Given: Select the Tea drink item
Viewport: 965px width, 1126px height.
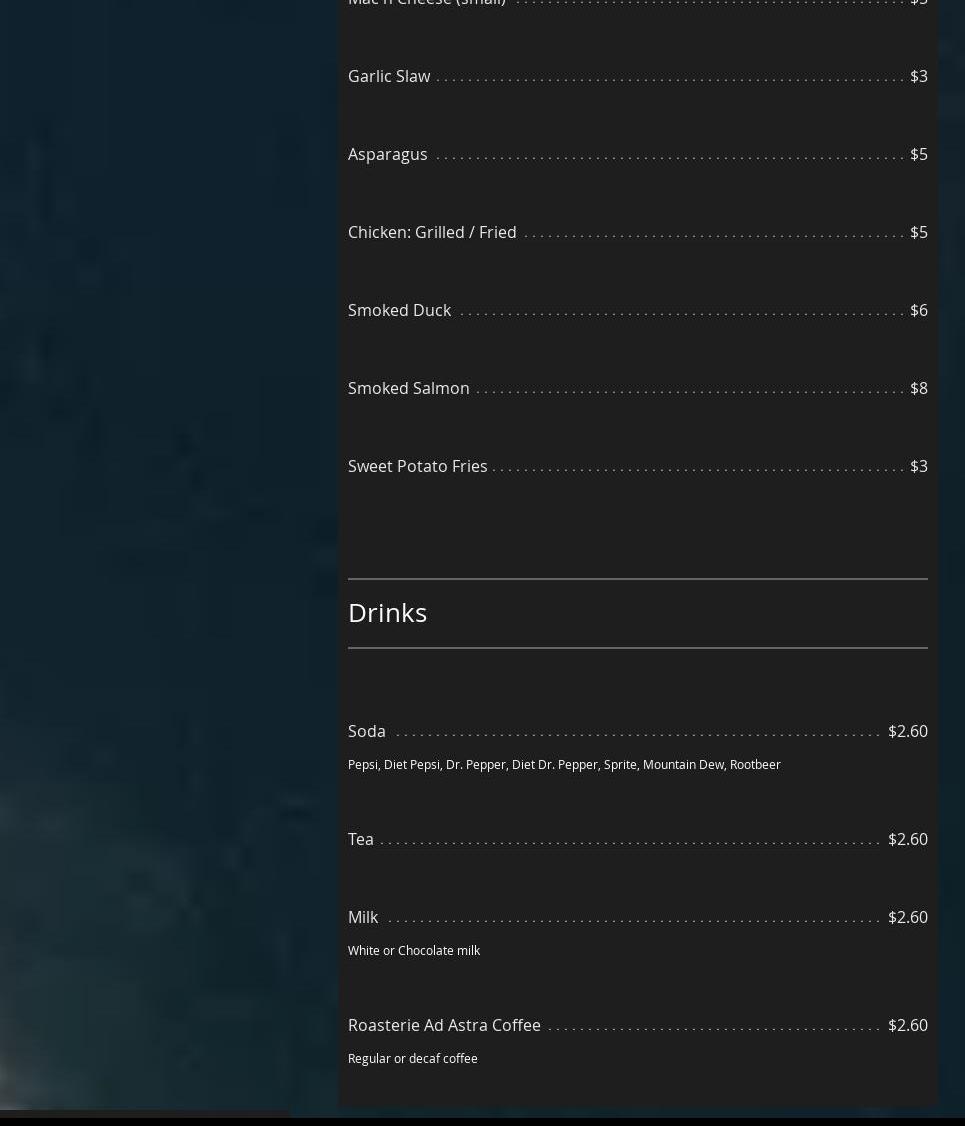Looking at the screenshot, I should pyautogui.click(x=360, y=839).
